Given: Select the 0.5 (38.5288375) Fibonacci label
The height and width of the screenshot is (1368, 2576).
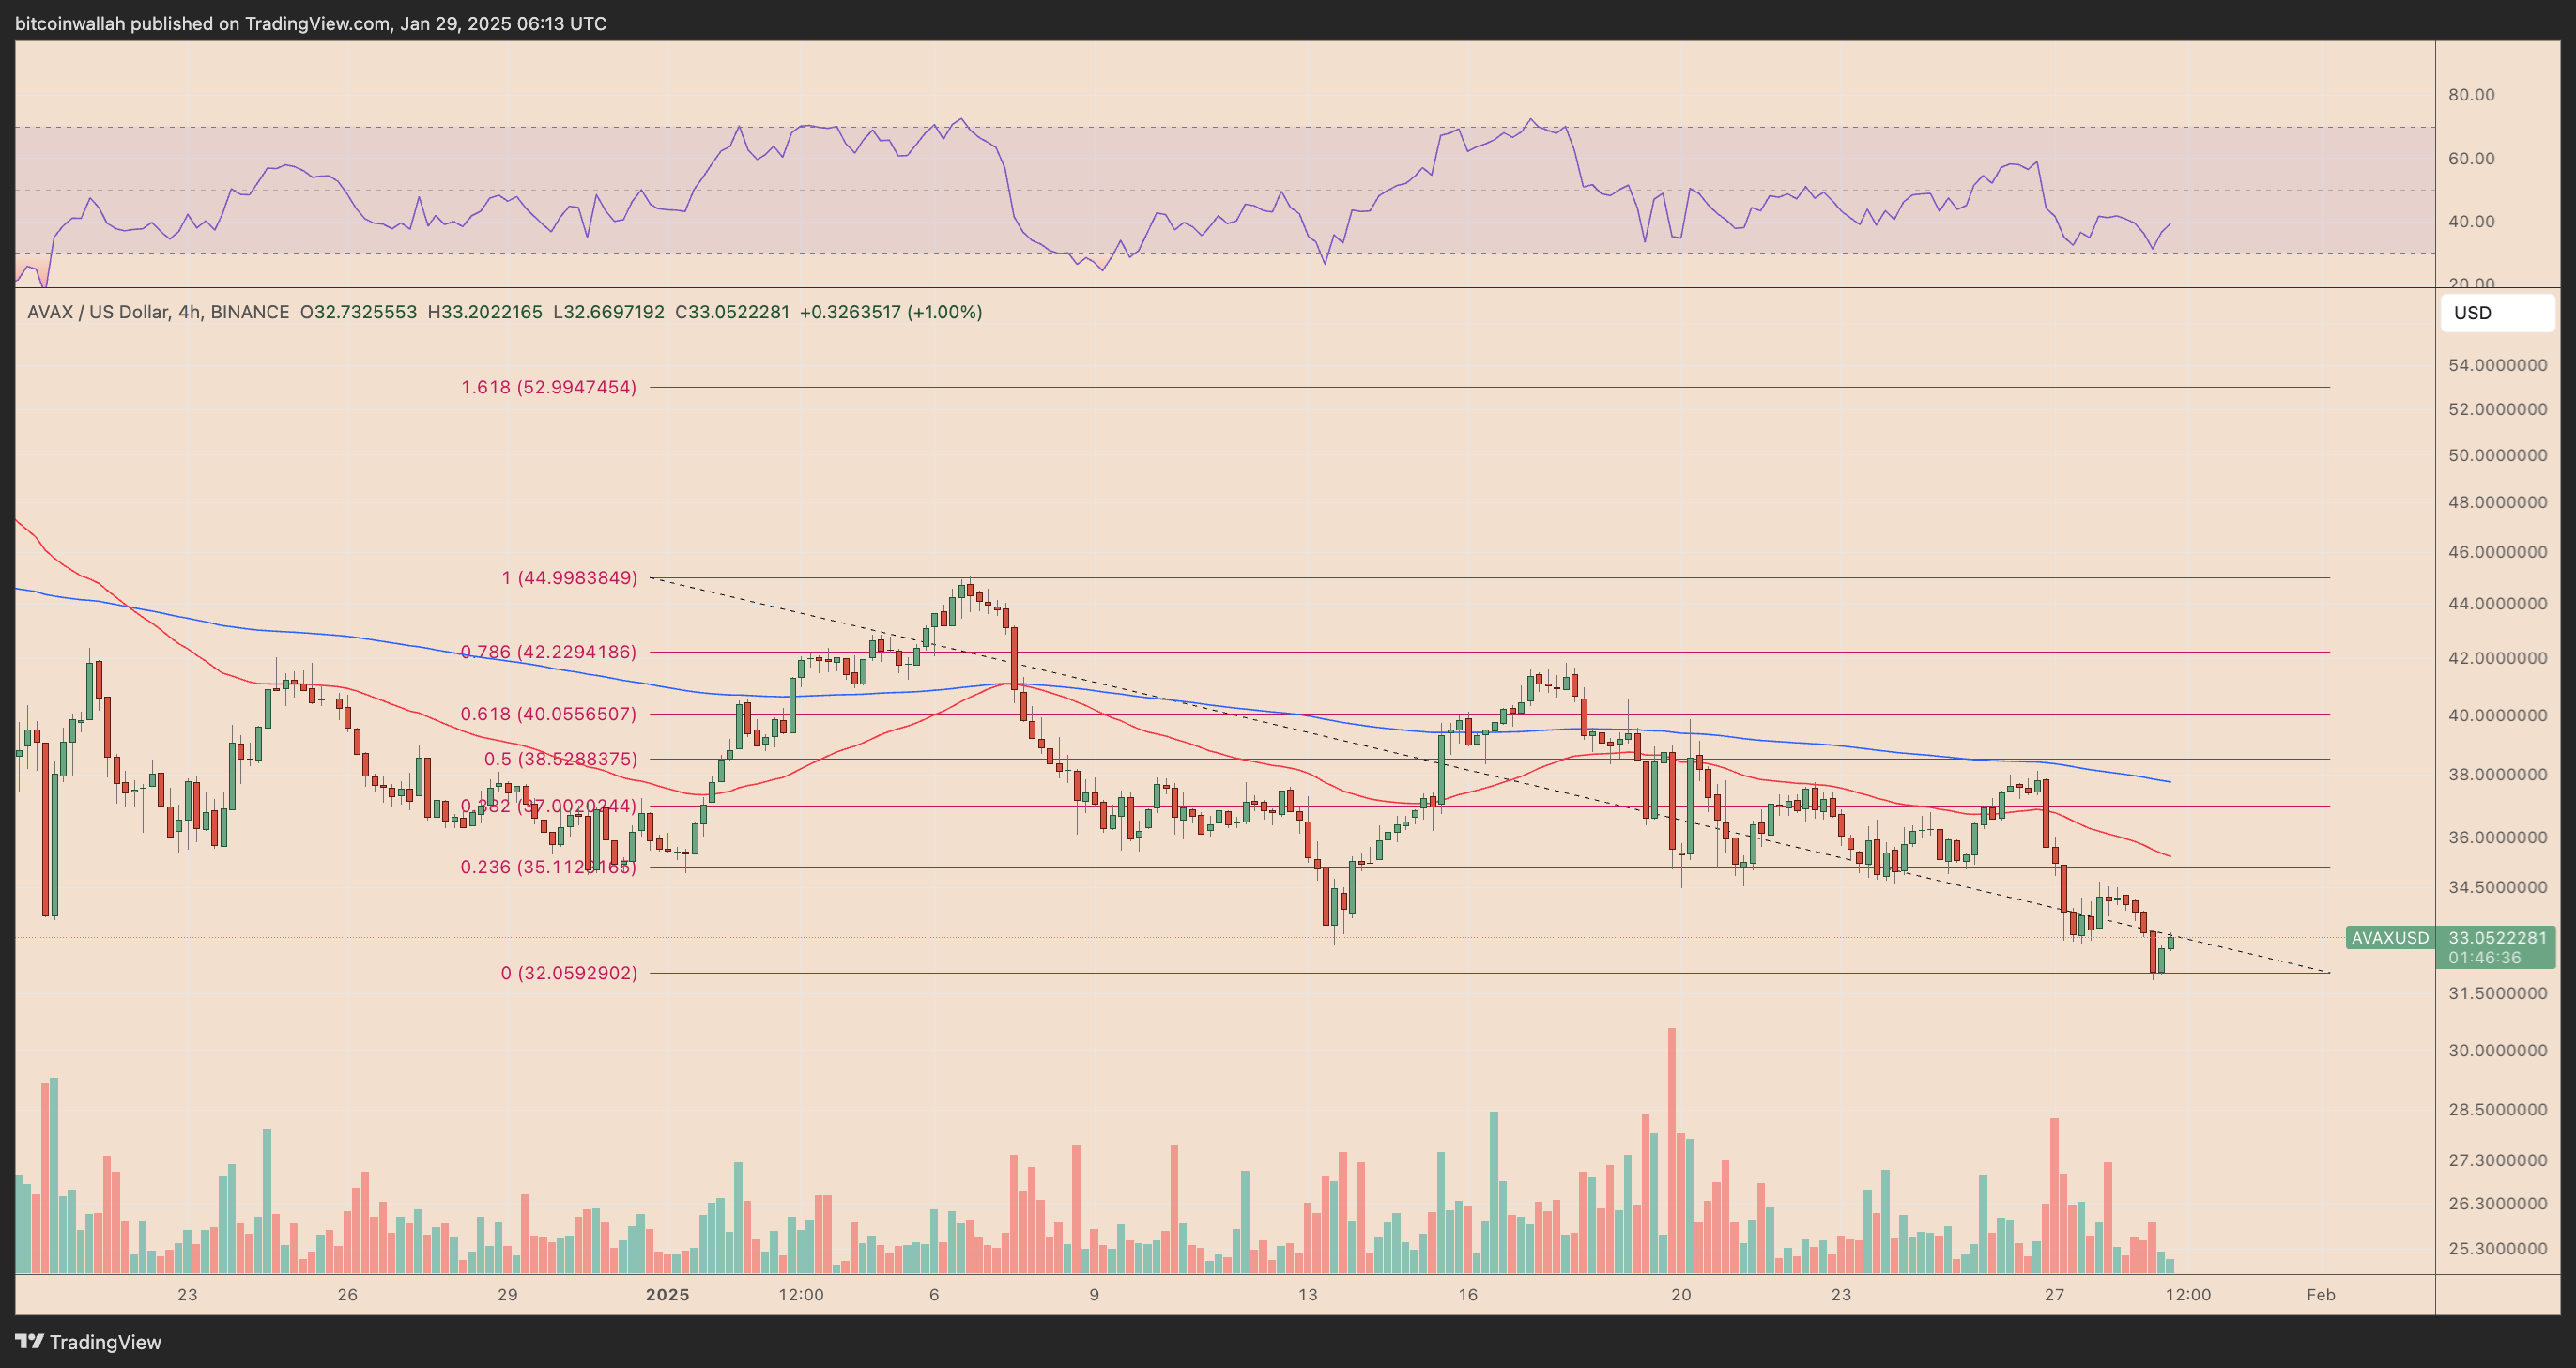Looking at the screenshot, I should click(560, 759).
